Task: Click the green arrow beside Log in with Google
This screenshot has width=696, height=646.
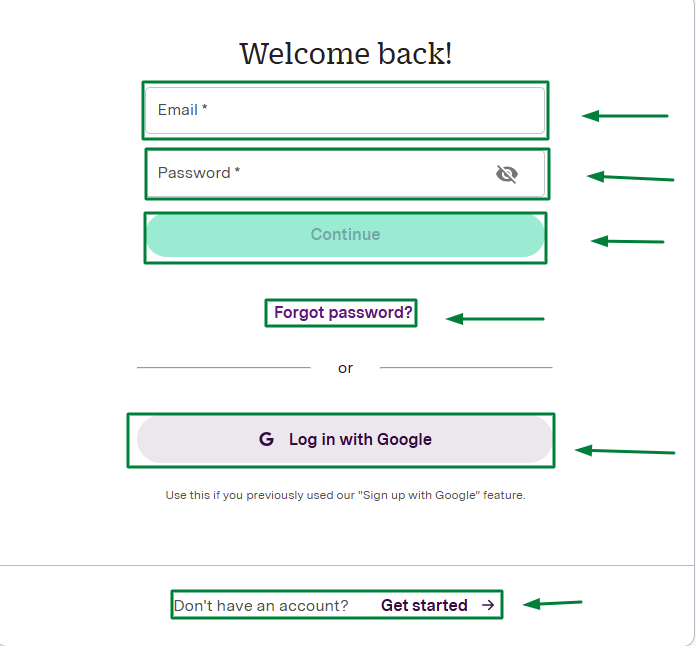Action: [x=625, y=451]
